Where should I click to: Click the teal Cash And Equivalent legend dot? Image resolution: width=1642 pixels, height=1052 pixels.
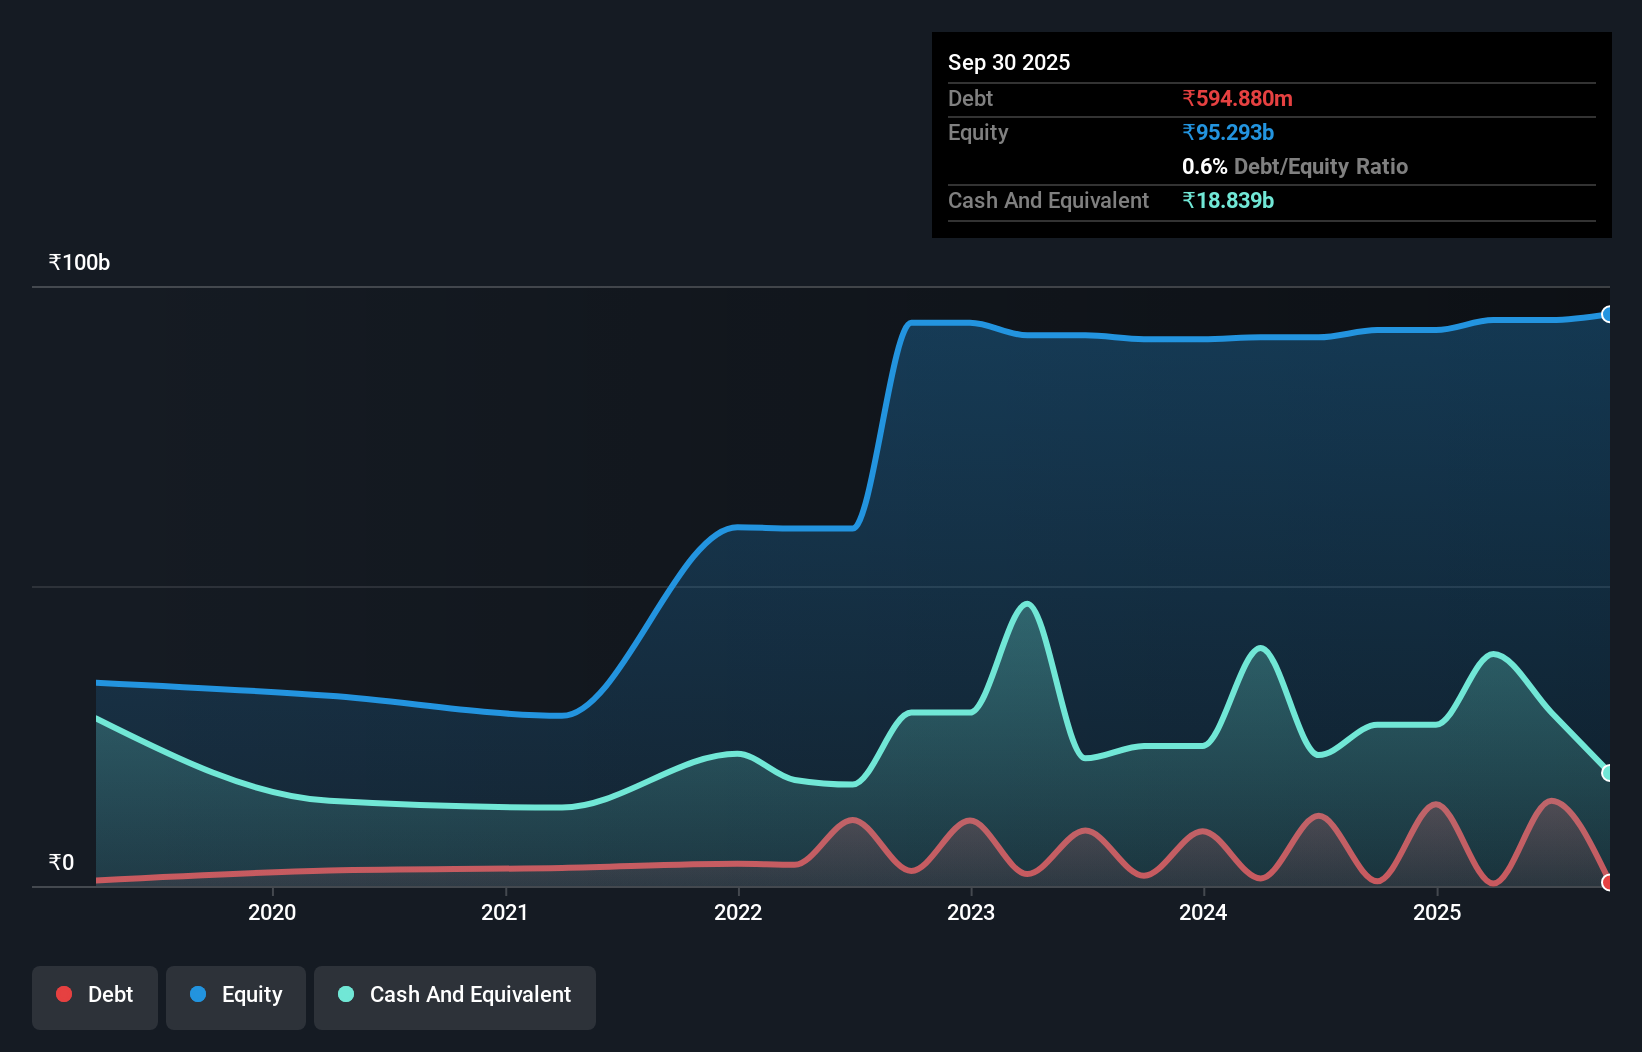point(346,994)
